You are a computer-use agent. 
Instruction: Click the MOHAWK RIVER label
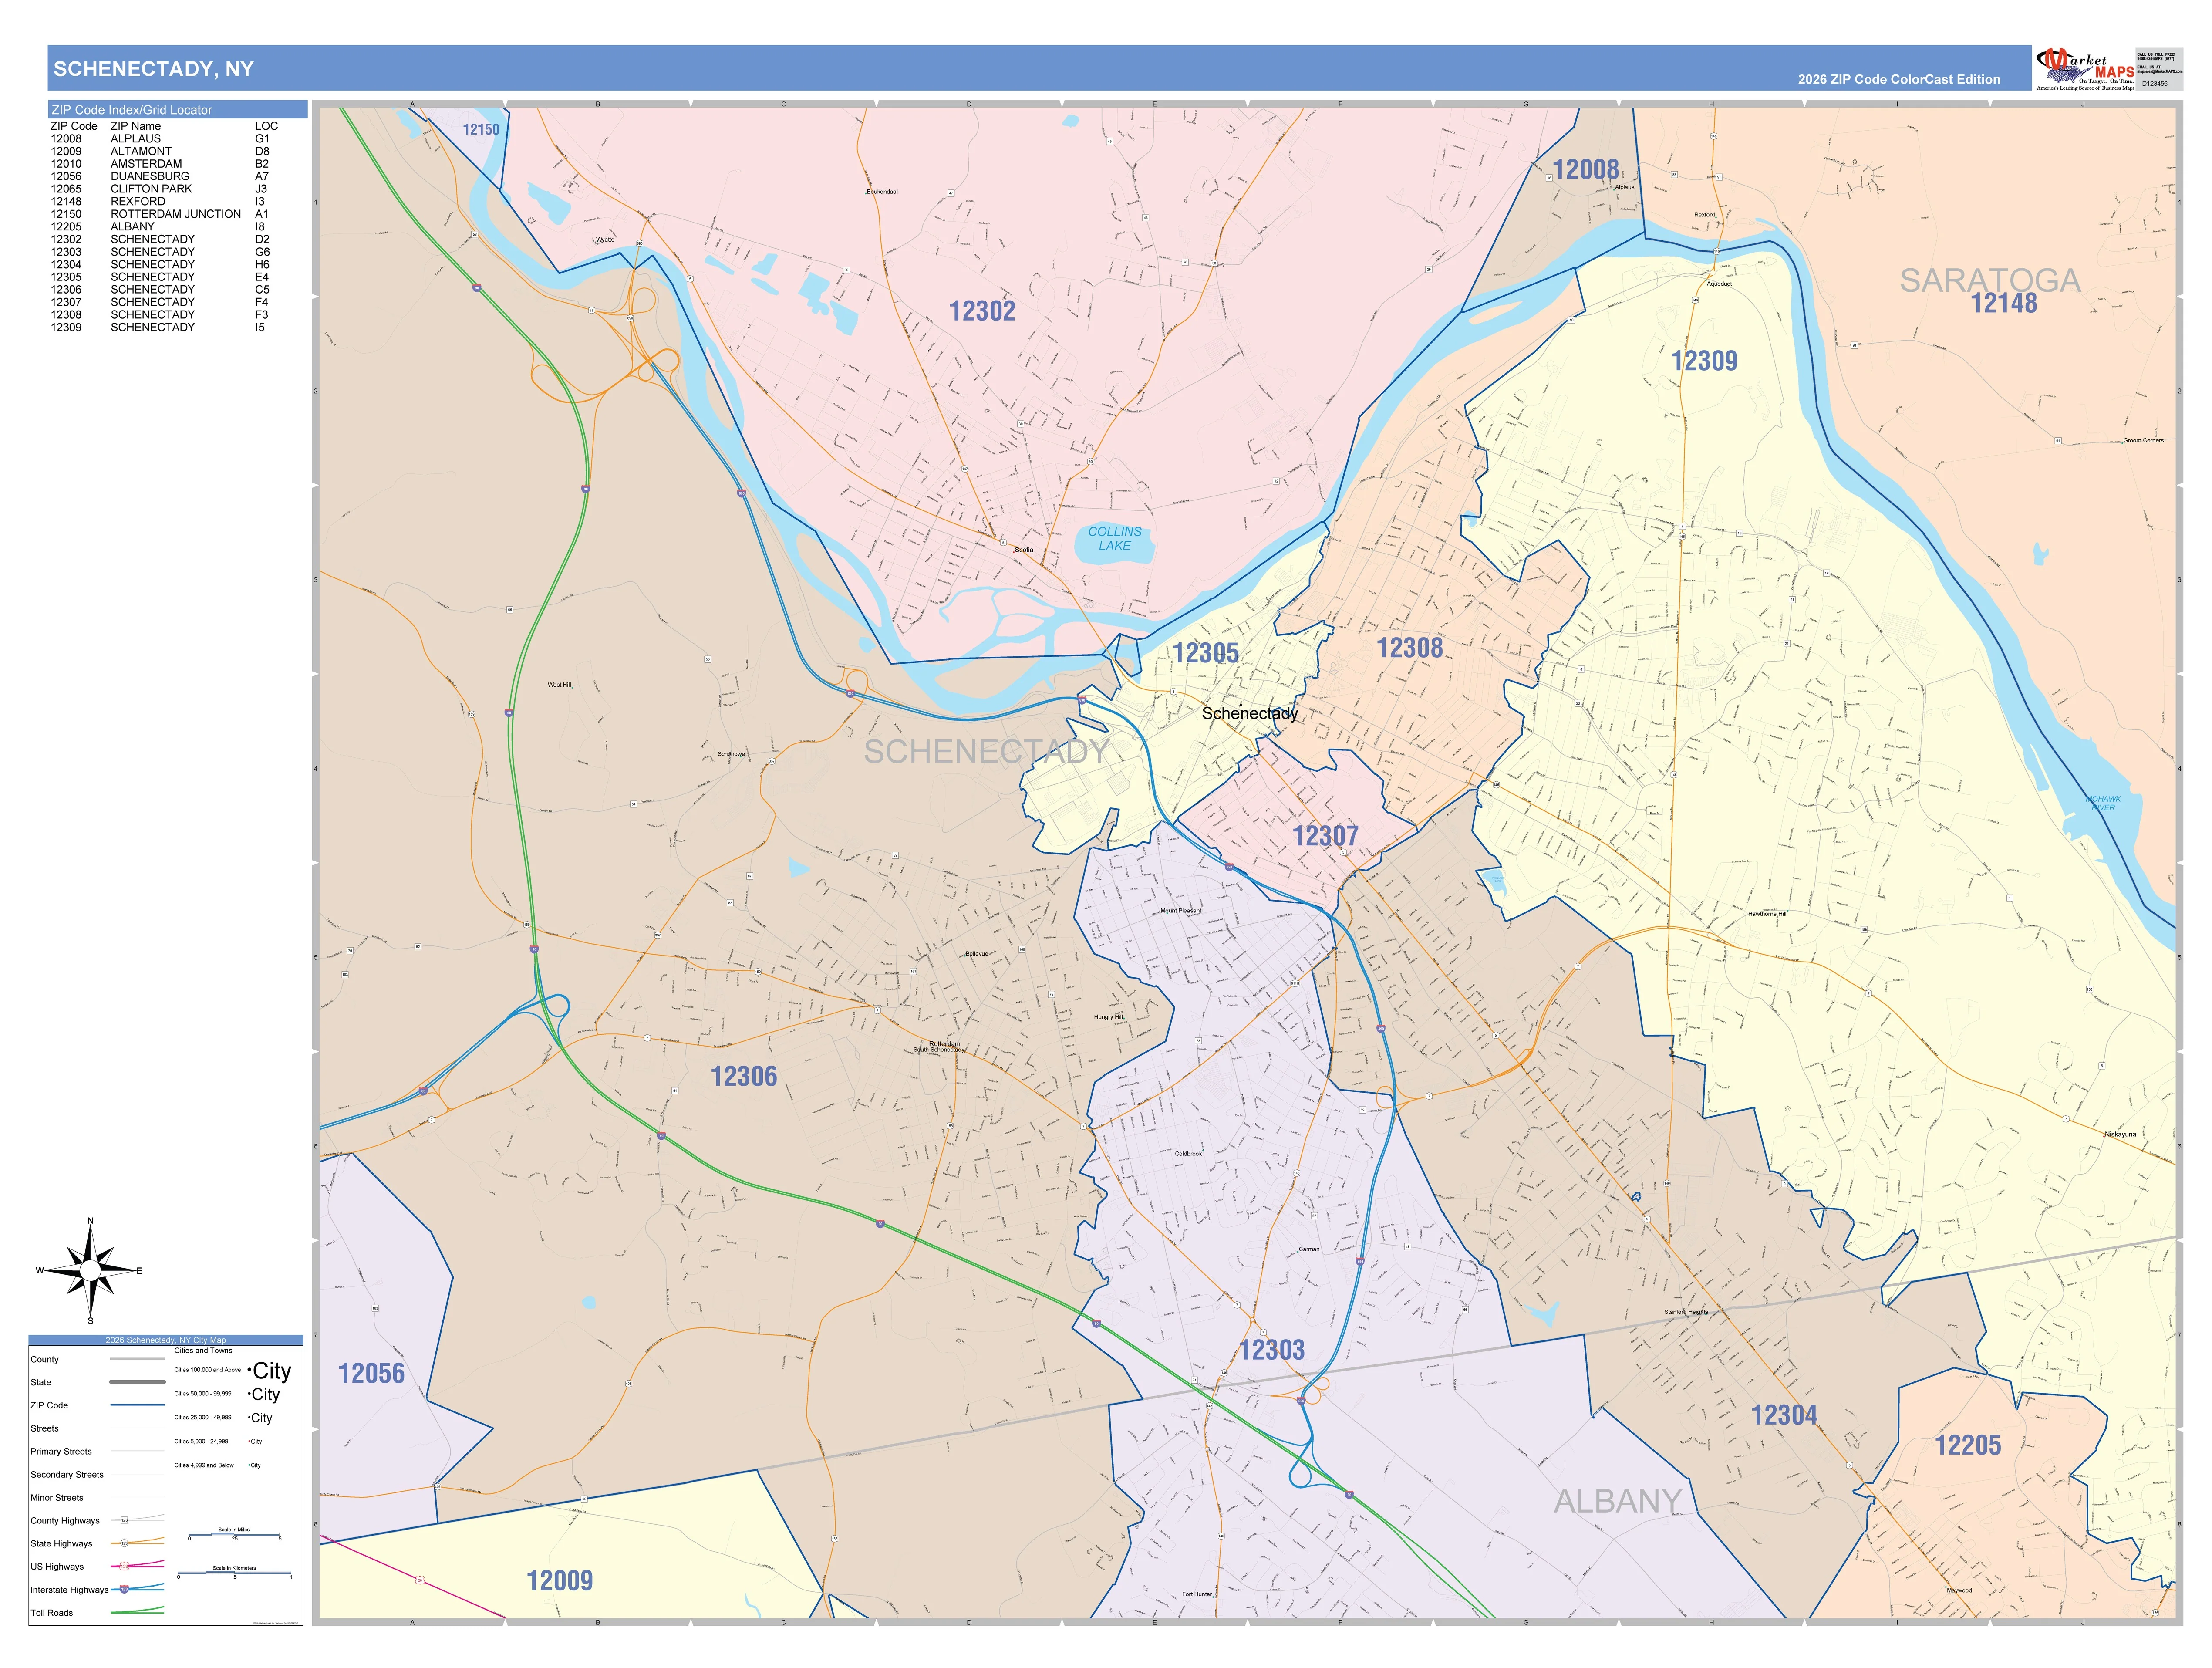tap(2103, 802)
